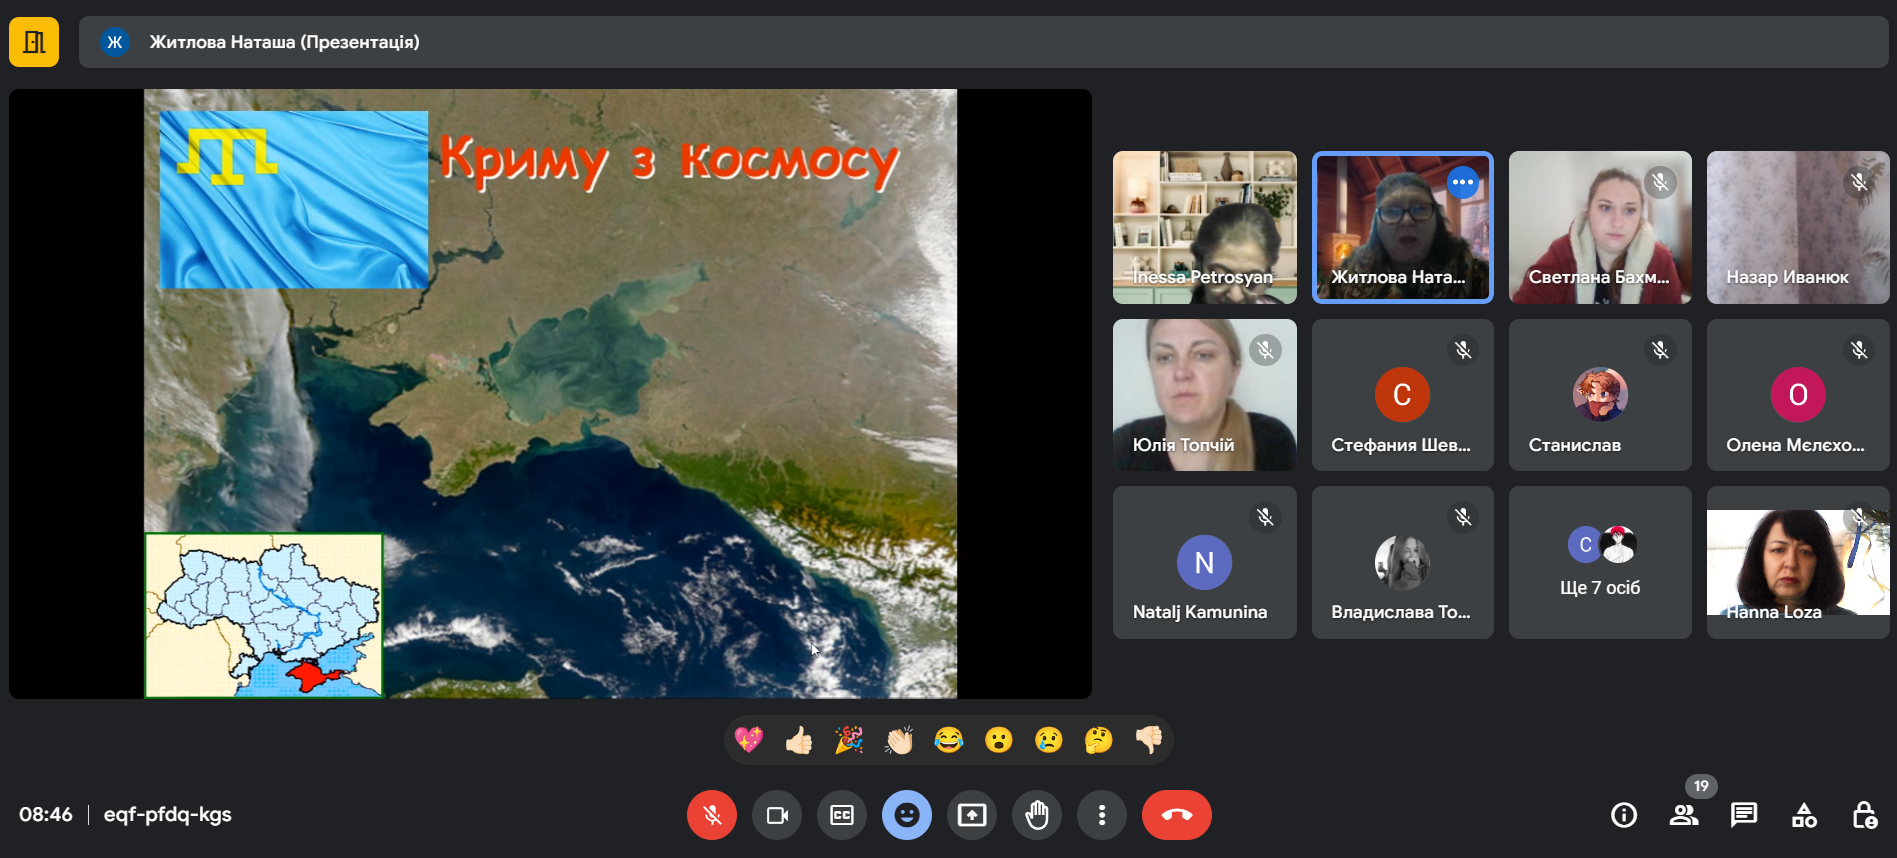Open the meeting details info icon
Viewport: 1897px width, 858px height.
tap(1624, 815)
